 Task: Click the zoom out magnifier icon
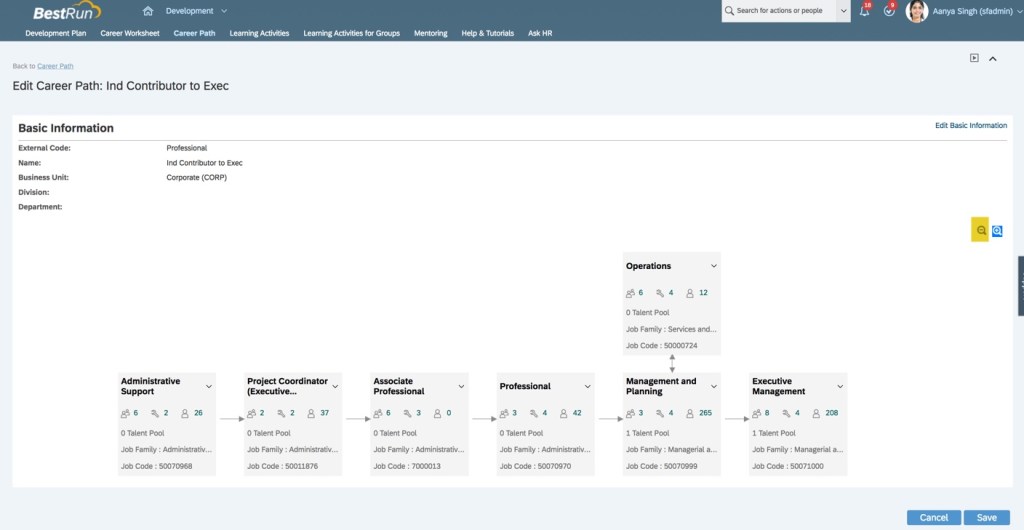[x=981, y=230]
